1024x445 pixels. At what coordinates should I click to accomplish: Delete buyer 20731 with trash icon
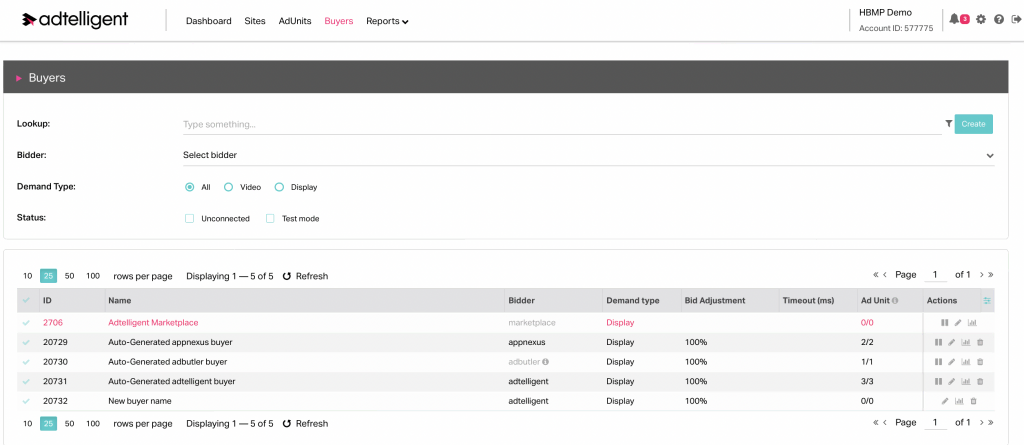click(980, 382)
